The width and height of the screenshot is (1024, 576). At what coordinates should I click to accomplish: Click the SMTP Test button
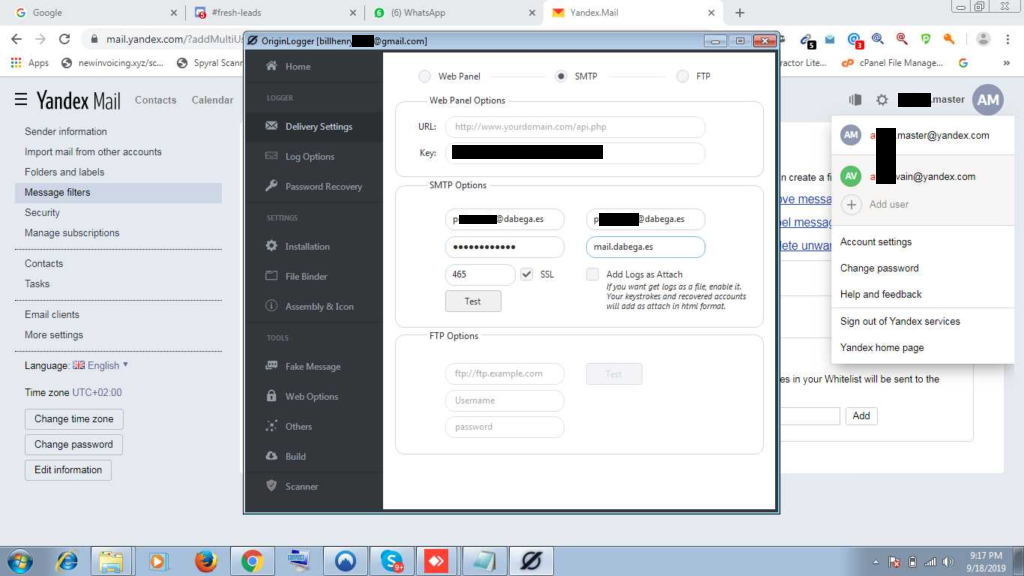(x=473, y=301)
